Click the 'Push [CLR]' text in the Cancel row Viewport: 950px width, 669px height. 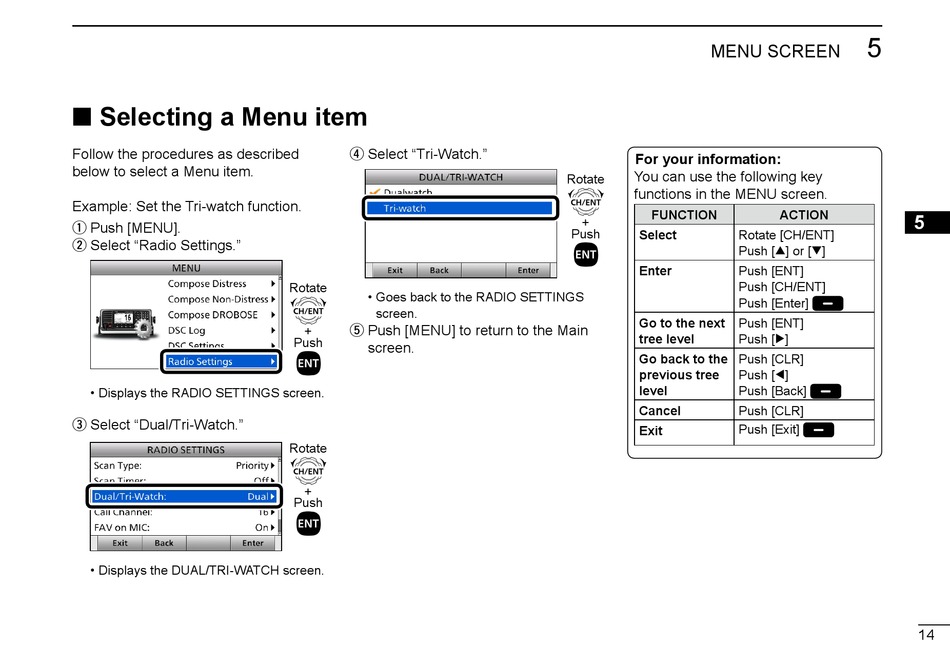[771, 411]
